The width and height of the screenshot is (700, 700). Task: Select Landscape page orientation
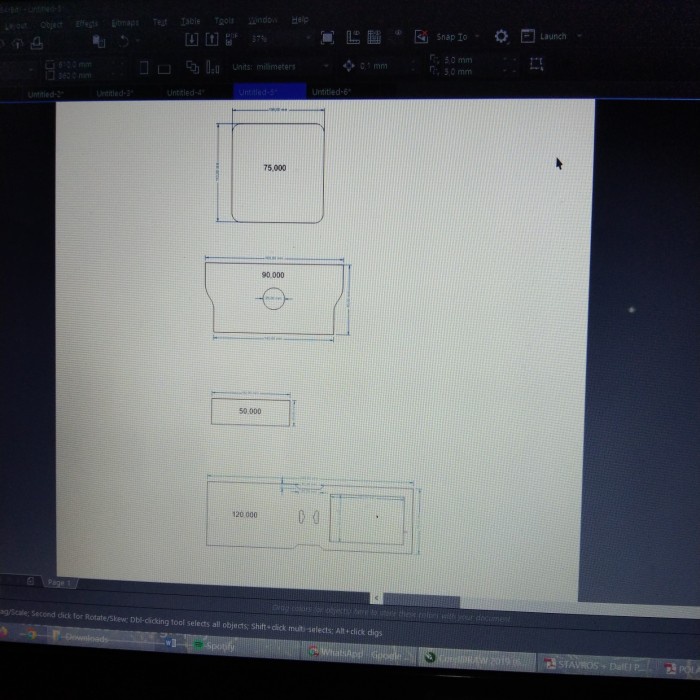pyautogui.click(x=165, y=68)
